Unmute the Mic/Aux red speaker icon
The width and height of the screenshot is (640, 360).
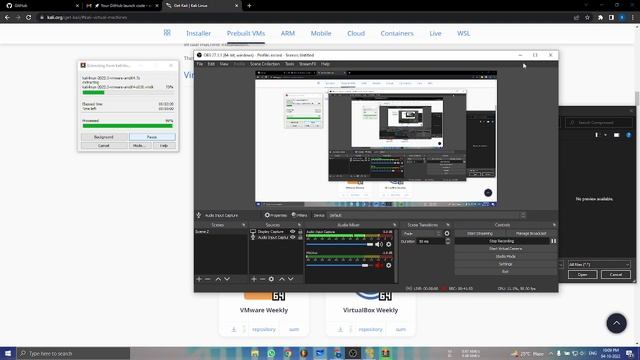[379, 265]
